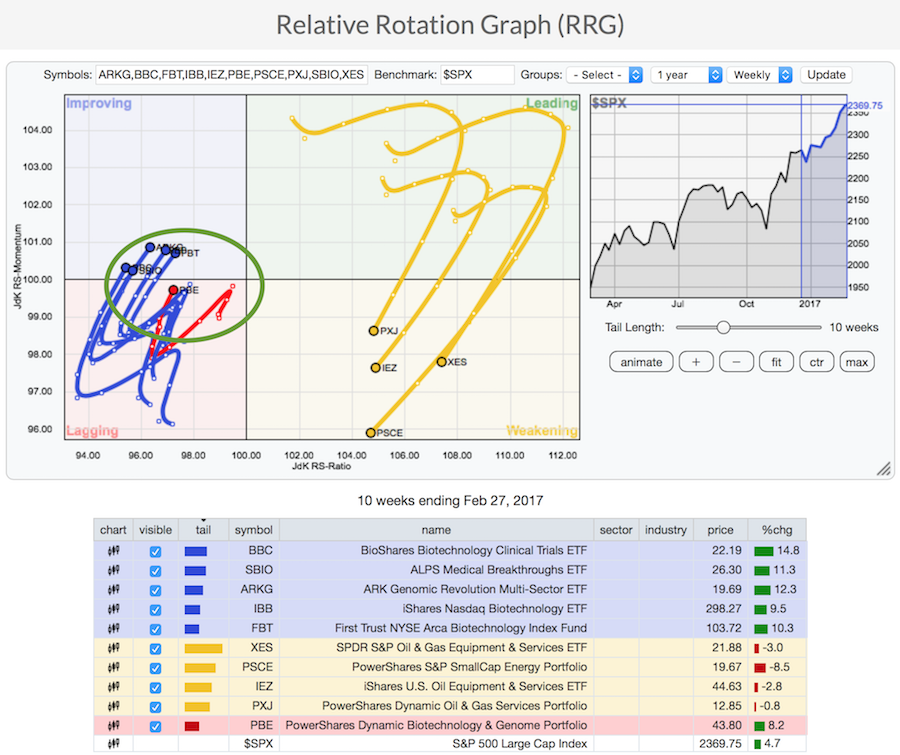The width and height of the screenshot is (900, 755).
Task: Uncheck visibility for IBB
Action: point(154,609)
